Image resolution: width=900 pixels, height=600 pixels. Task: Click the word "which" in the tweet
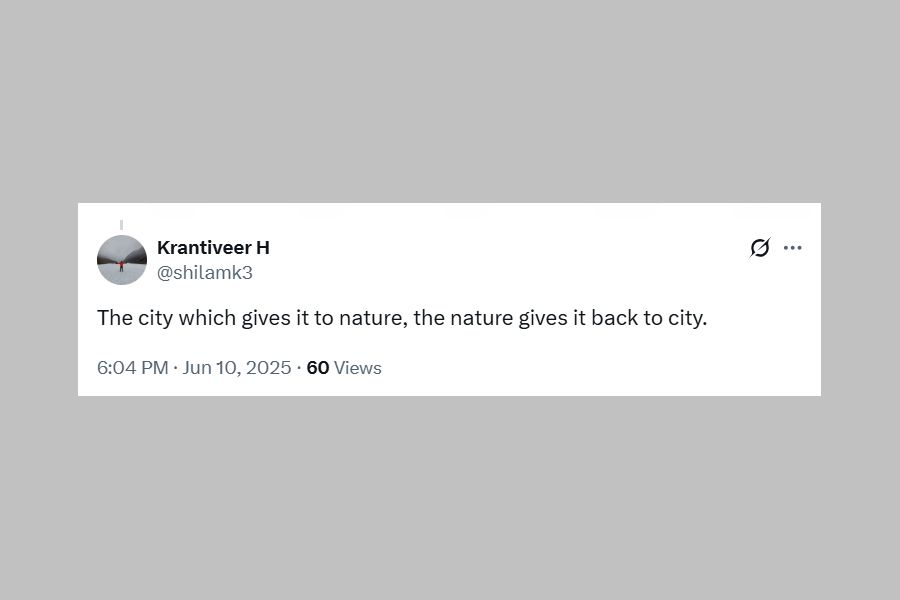[208, 318]
